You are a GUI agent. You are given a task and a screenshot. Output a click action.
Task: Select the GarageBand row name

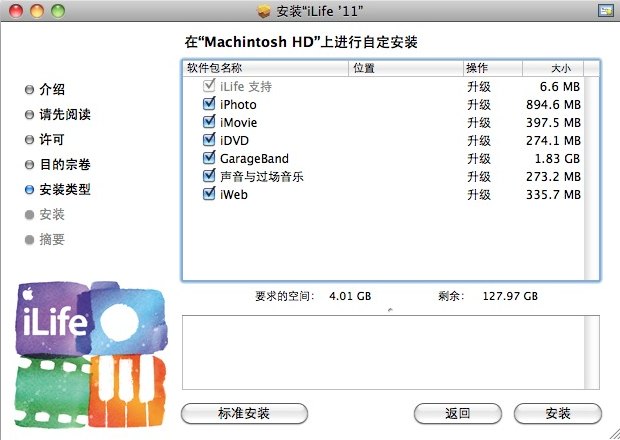[254, 159]
